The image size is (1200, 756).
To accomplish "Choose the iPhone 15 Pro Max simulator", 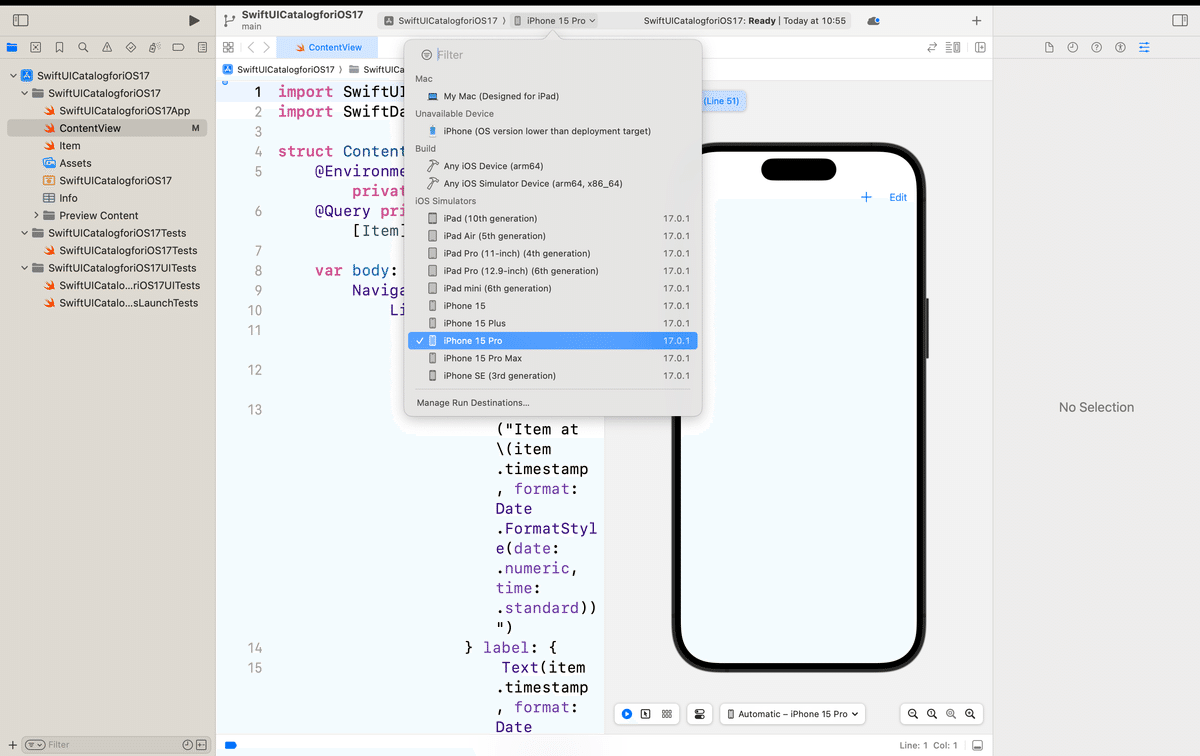I will [553, 358].
